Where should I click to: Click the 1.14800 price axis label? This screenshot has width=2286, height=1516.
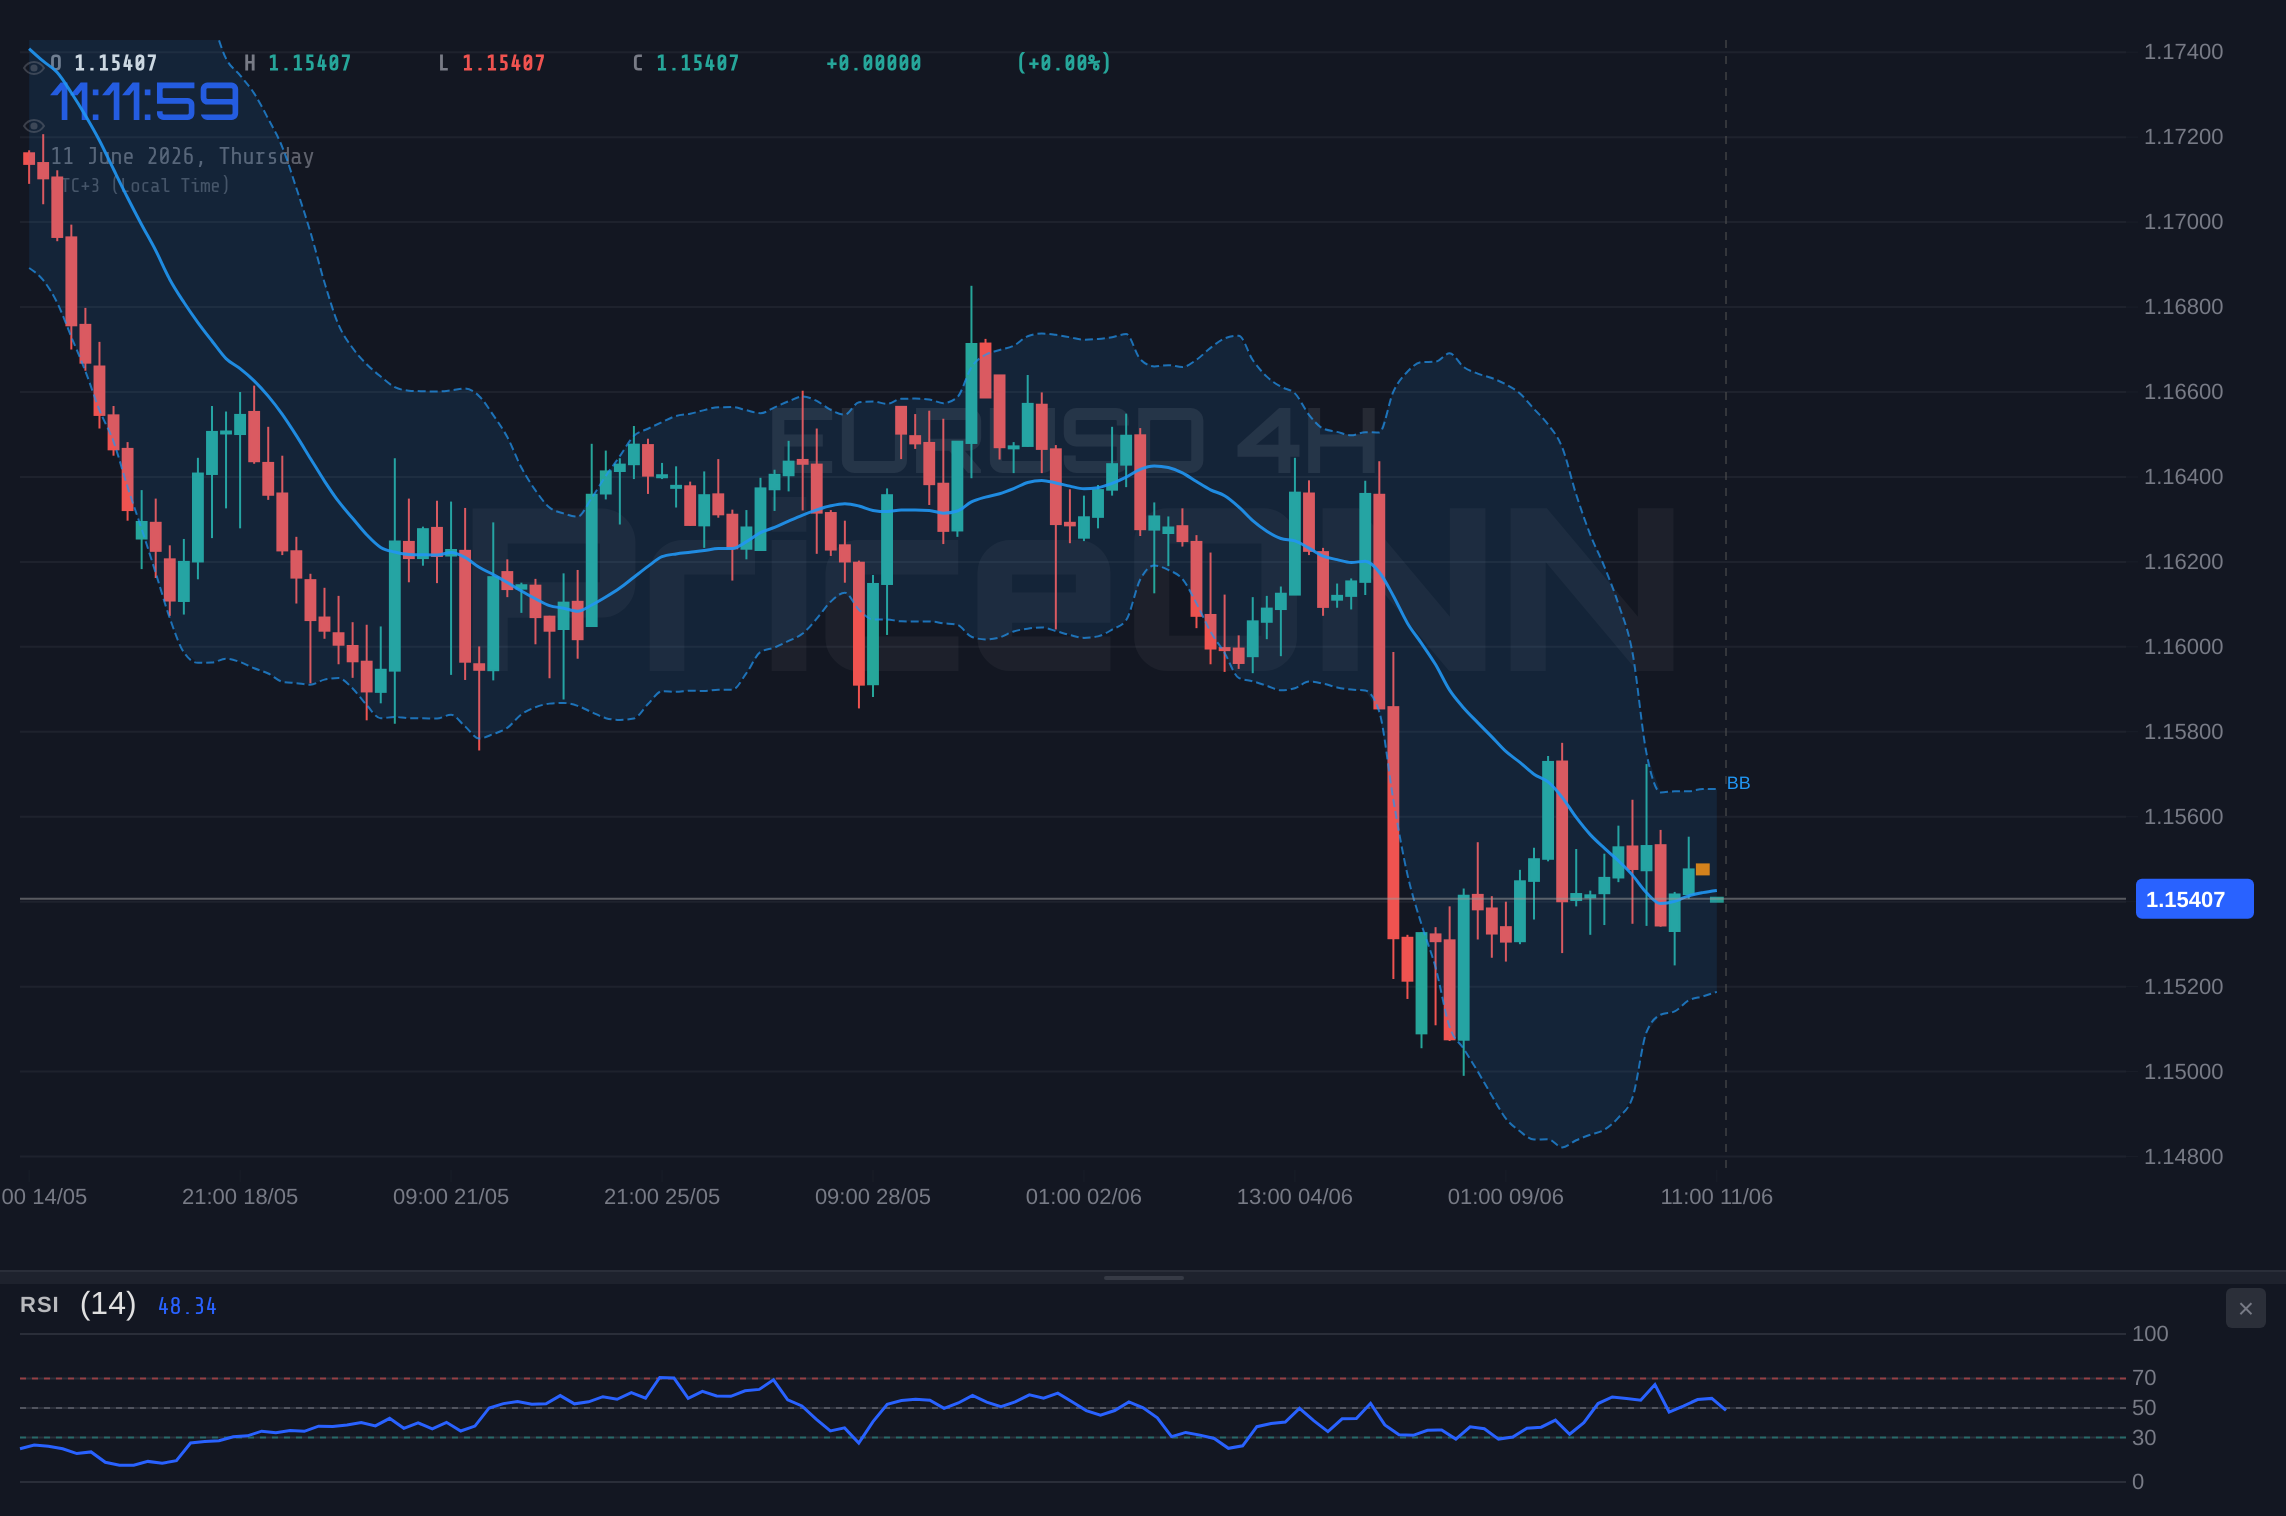[2183, 1157]
